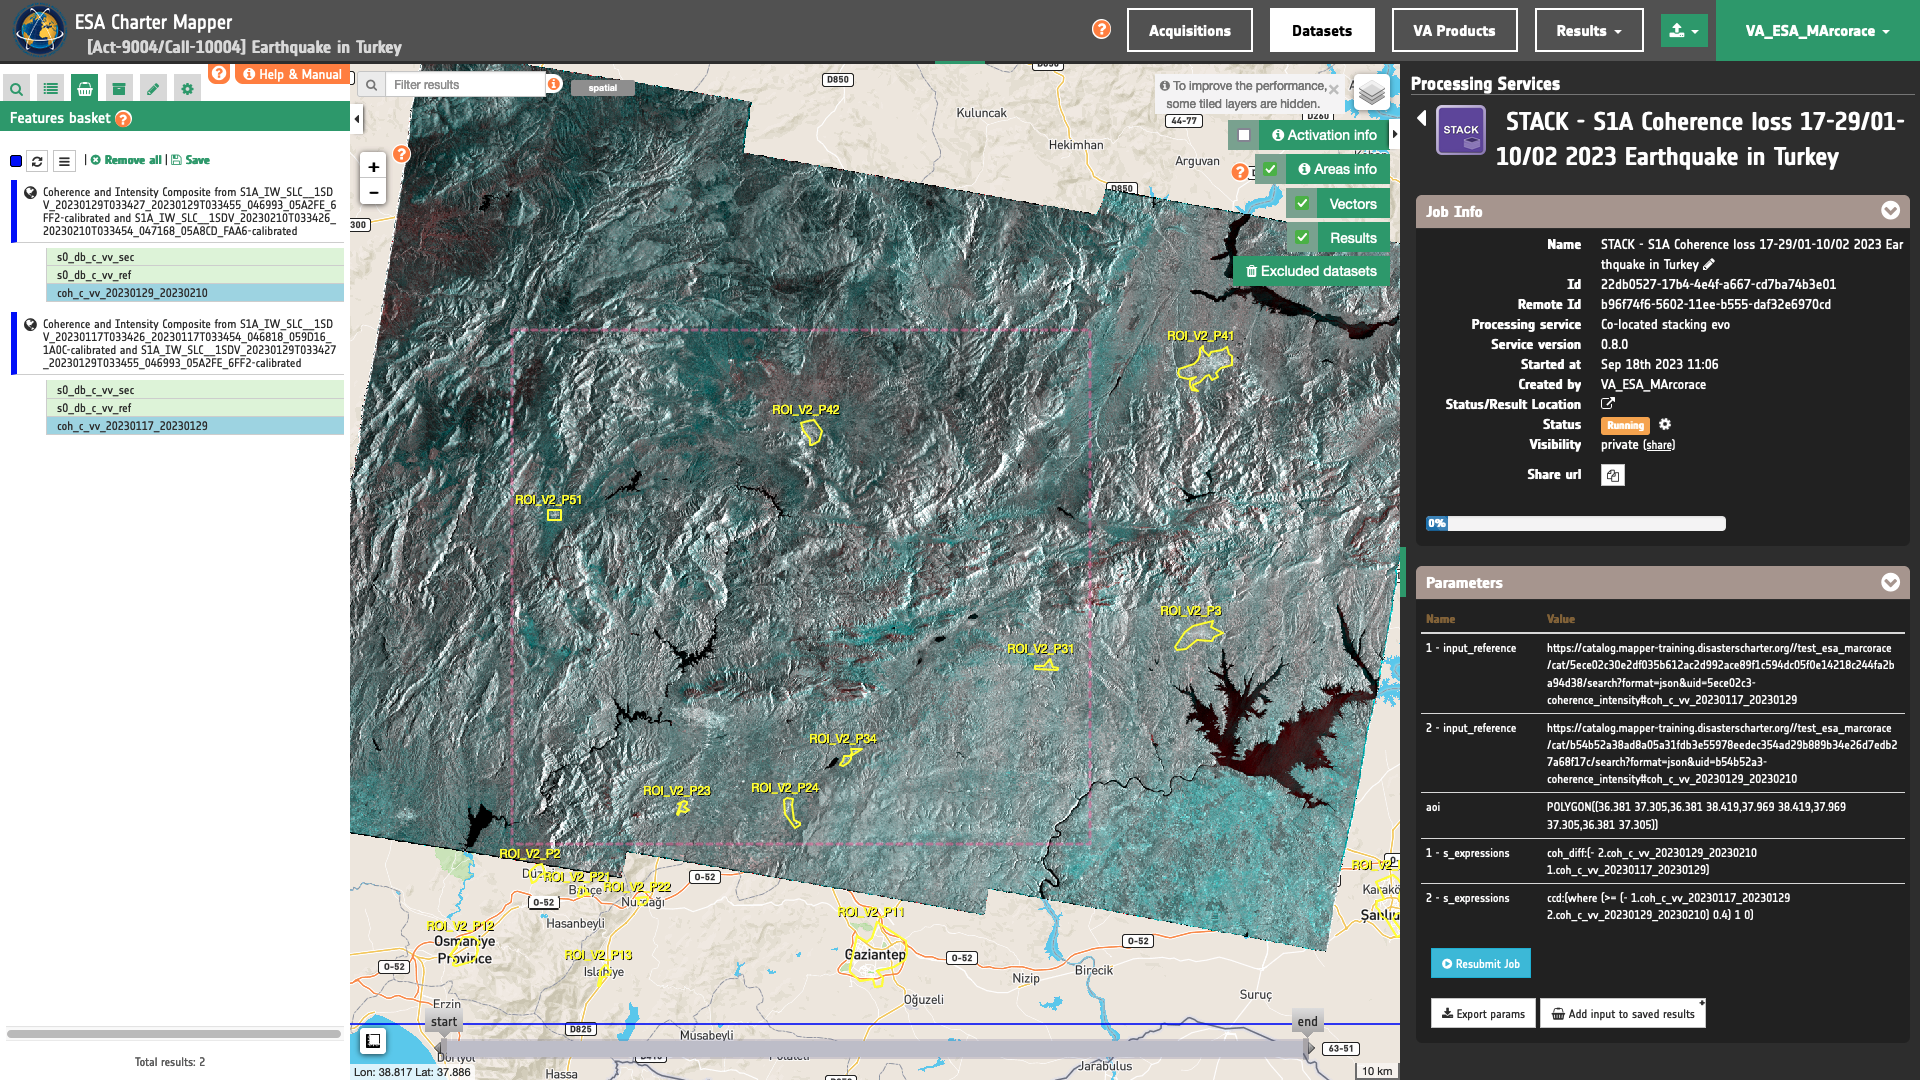Open the VA Products tab
Image resolution: width=1920 pixels, height=1080 pixels.
tap(1454, 30)
